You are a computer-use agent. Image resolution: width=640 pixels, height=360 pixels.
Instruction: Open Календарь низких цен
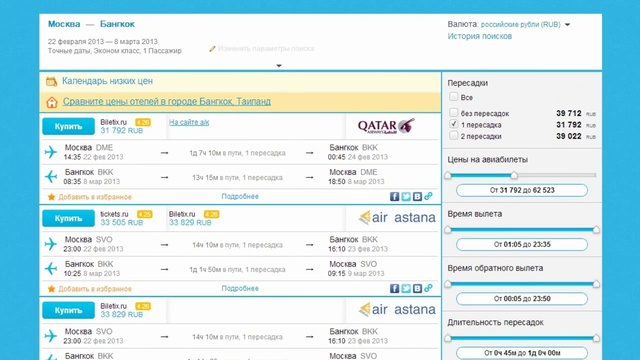[x=107, y=81]
